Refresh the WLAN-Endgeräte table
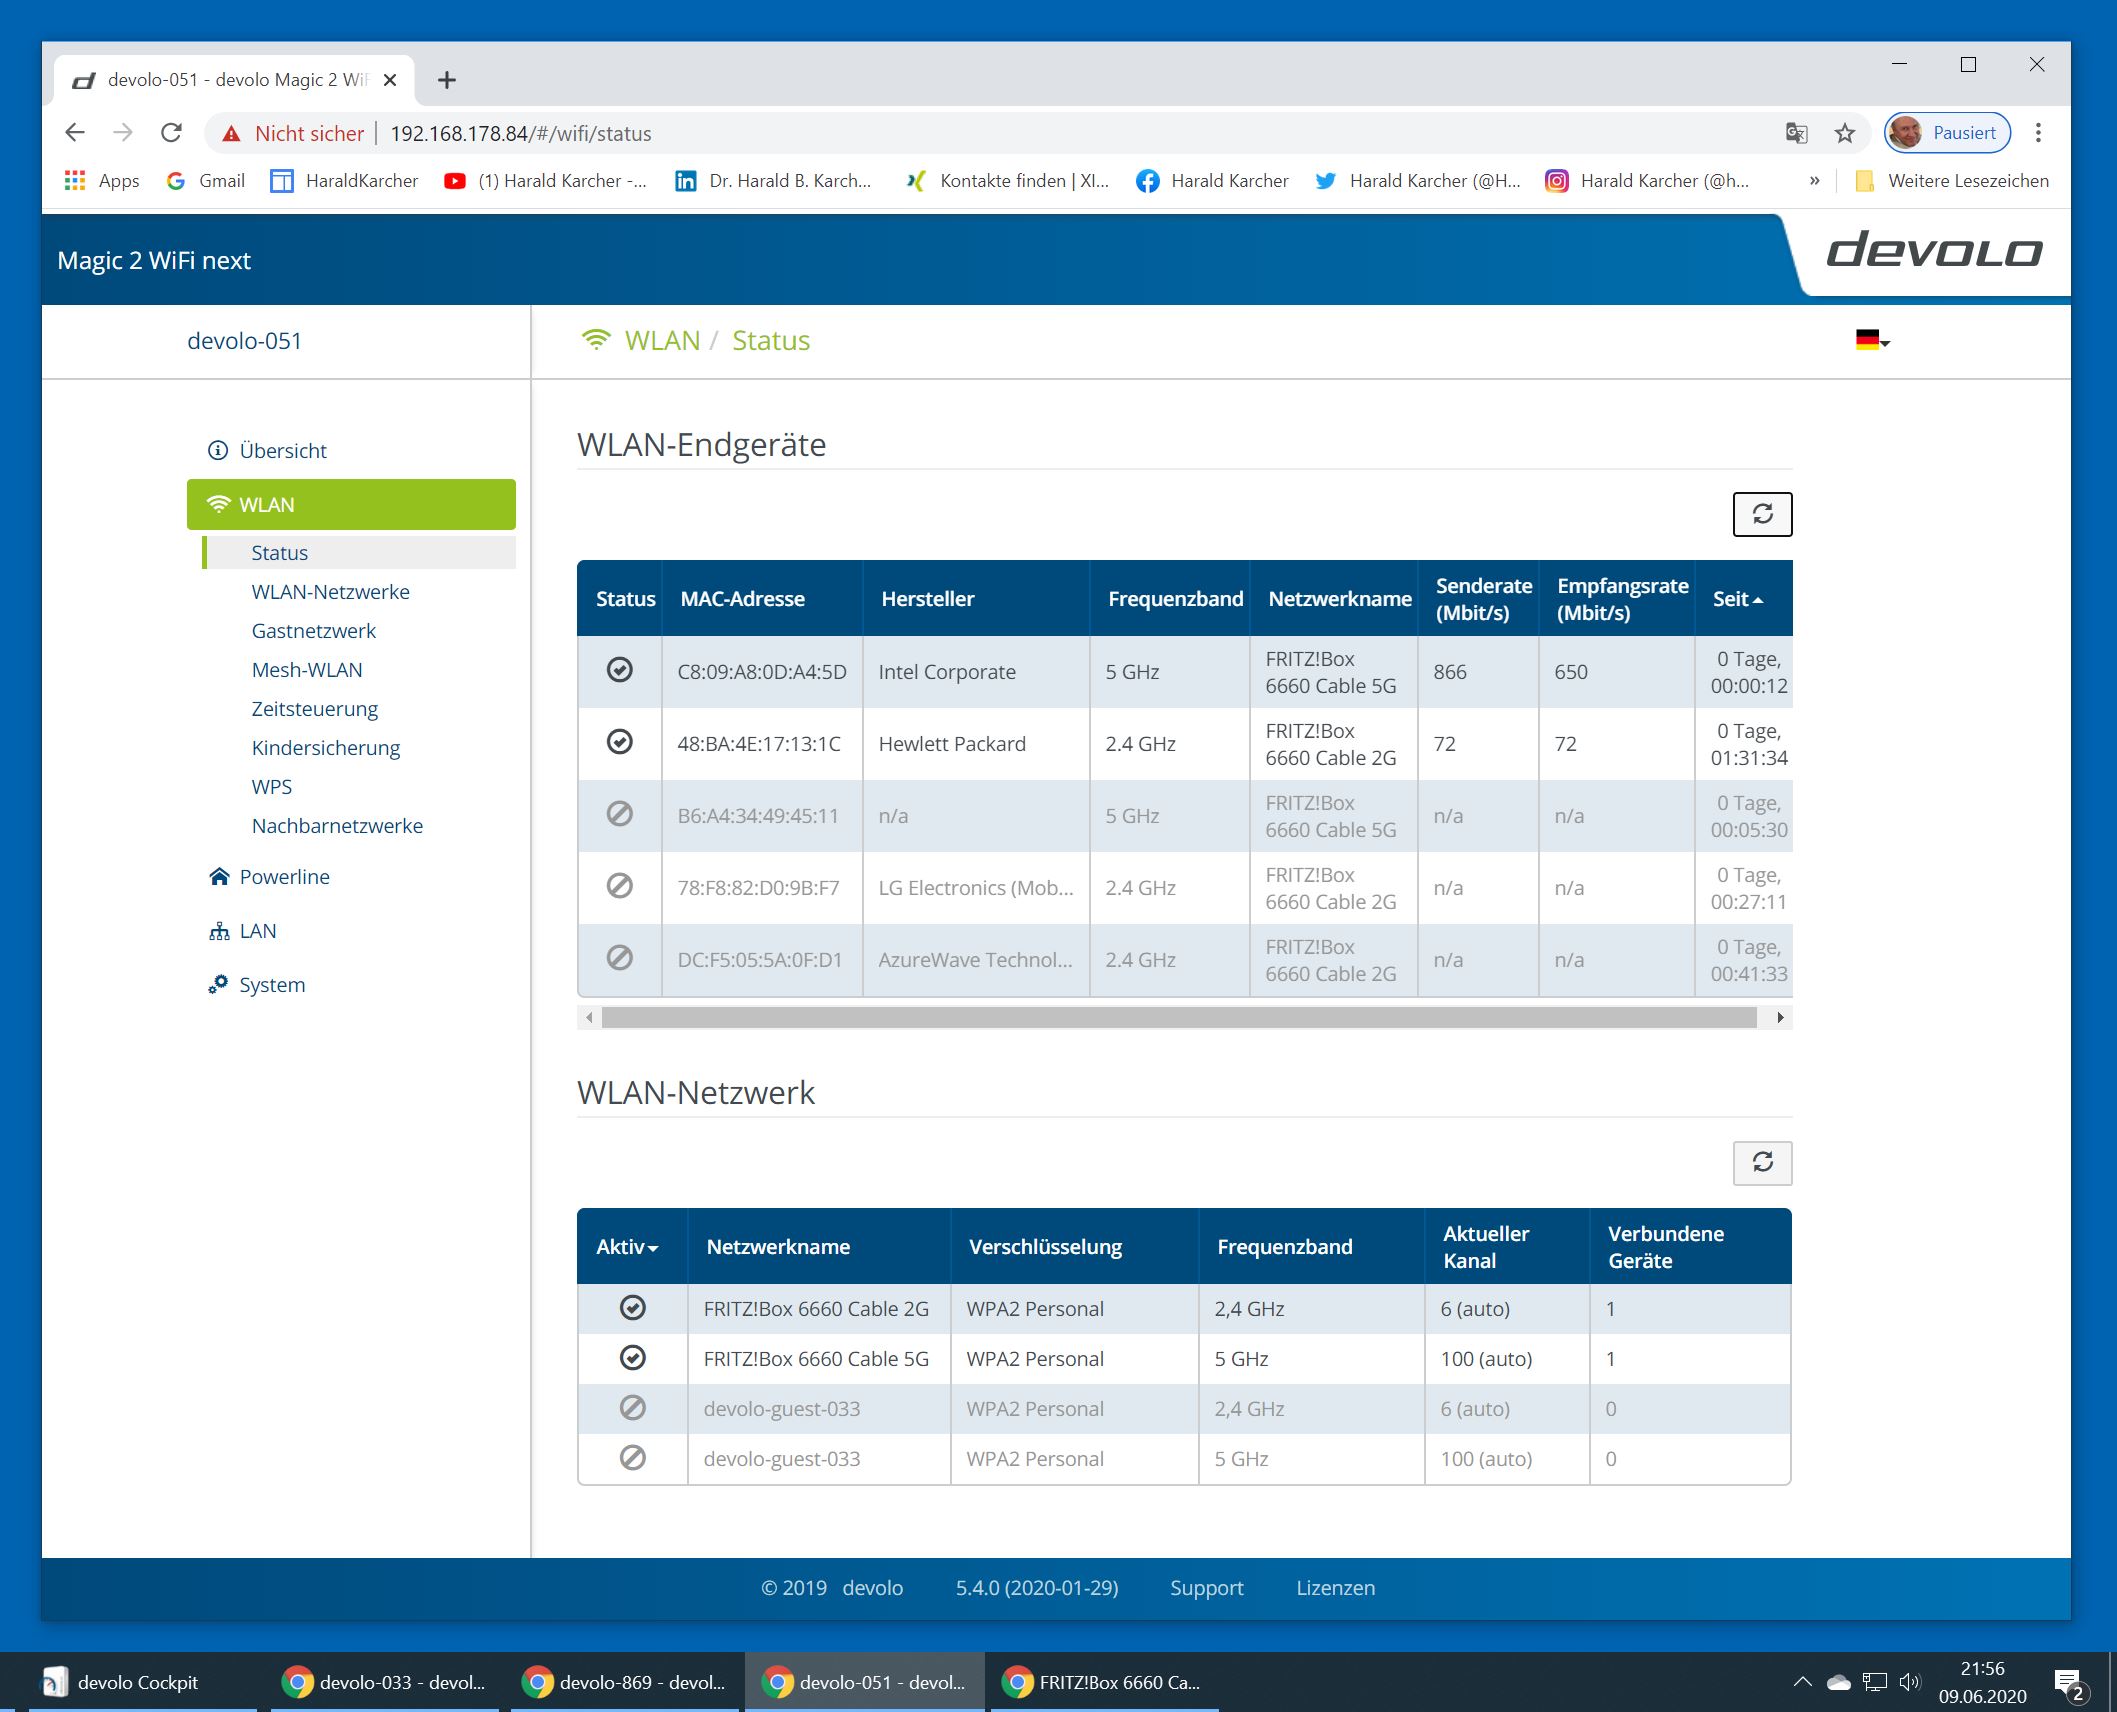 [x=1761, y=514]
